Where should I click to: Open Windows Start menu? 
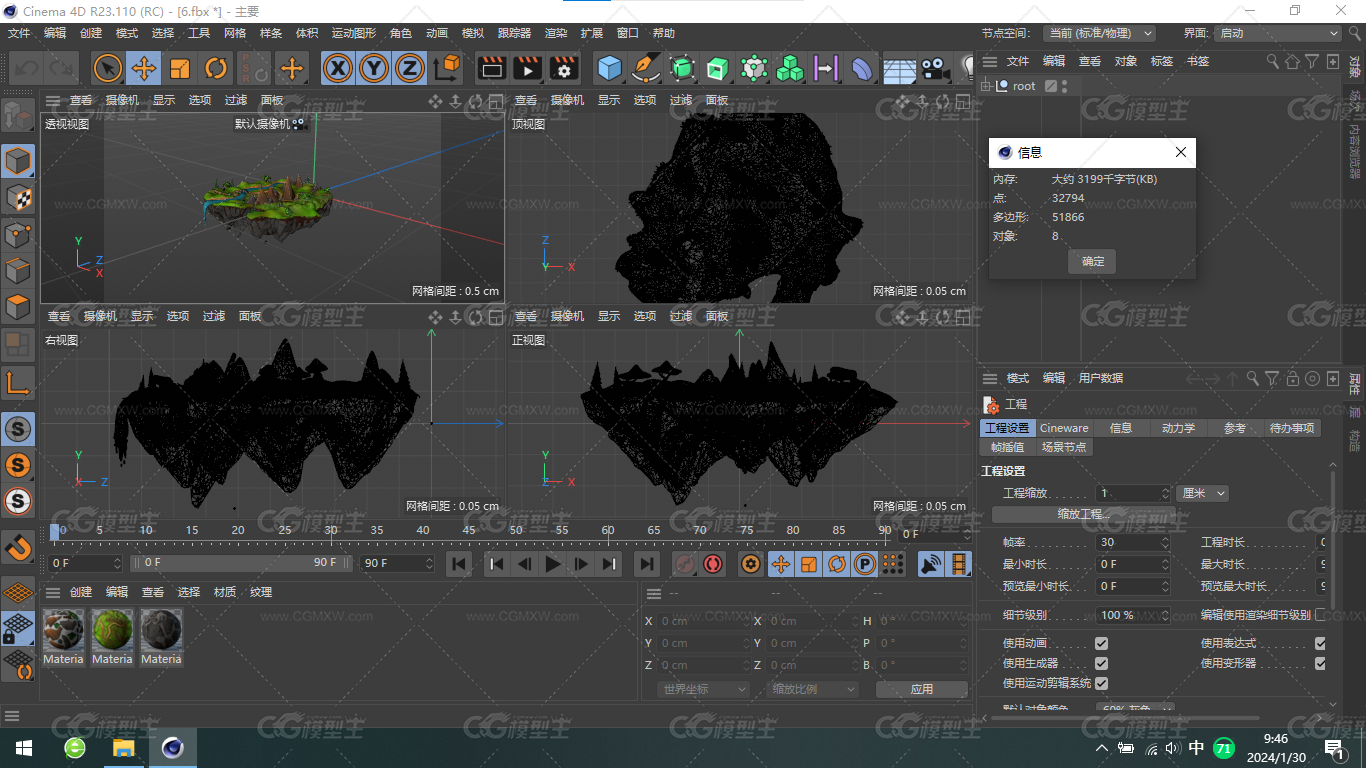[x=24, y=748]
